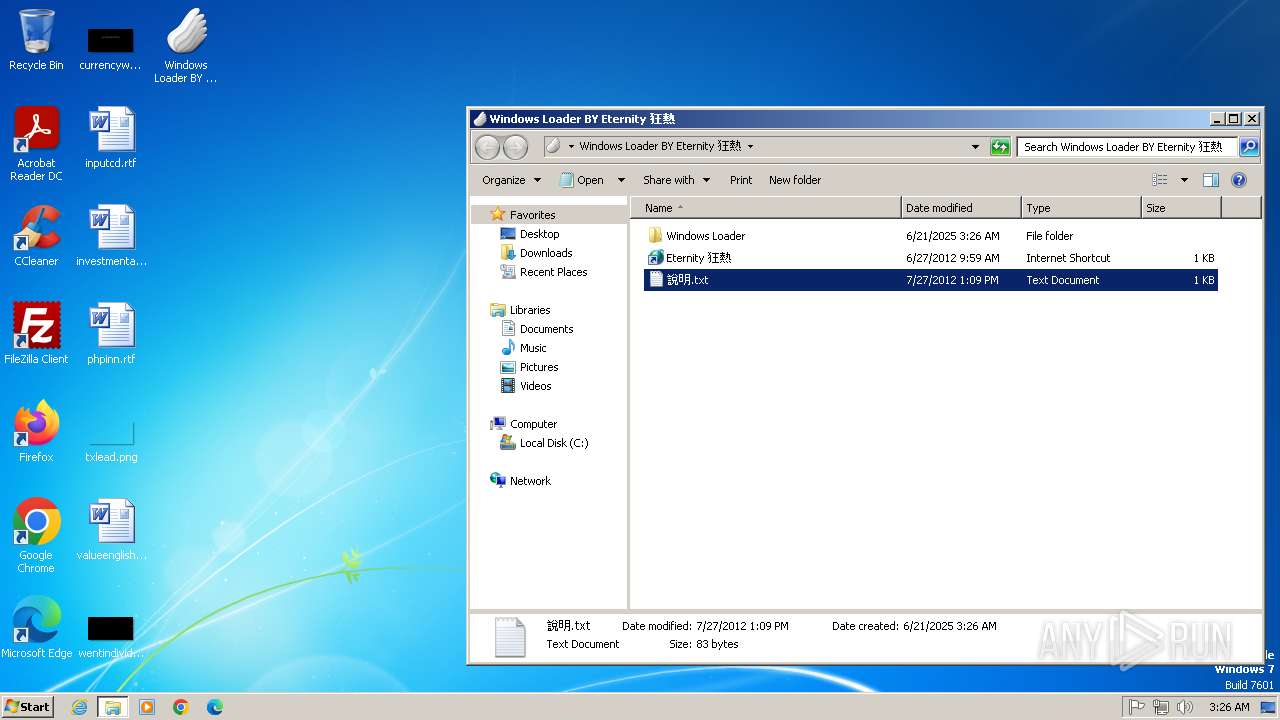Open the Explorer help question-mark icon

point(1239,180)
